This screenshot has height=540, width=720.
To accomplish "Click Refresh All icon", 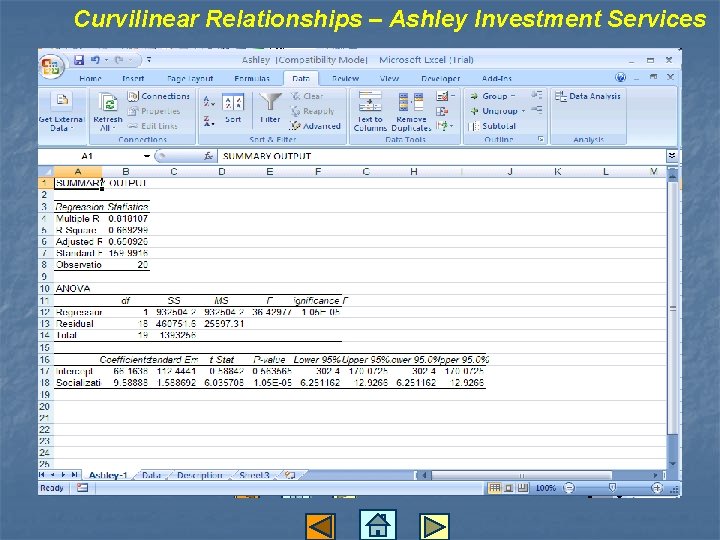I will (x=108, y=101).
